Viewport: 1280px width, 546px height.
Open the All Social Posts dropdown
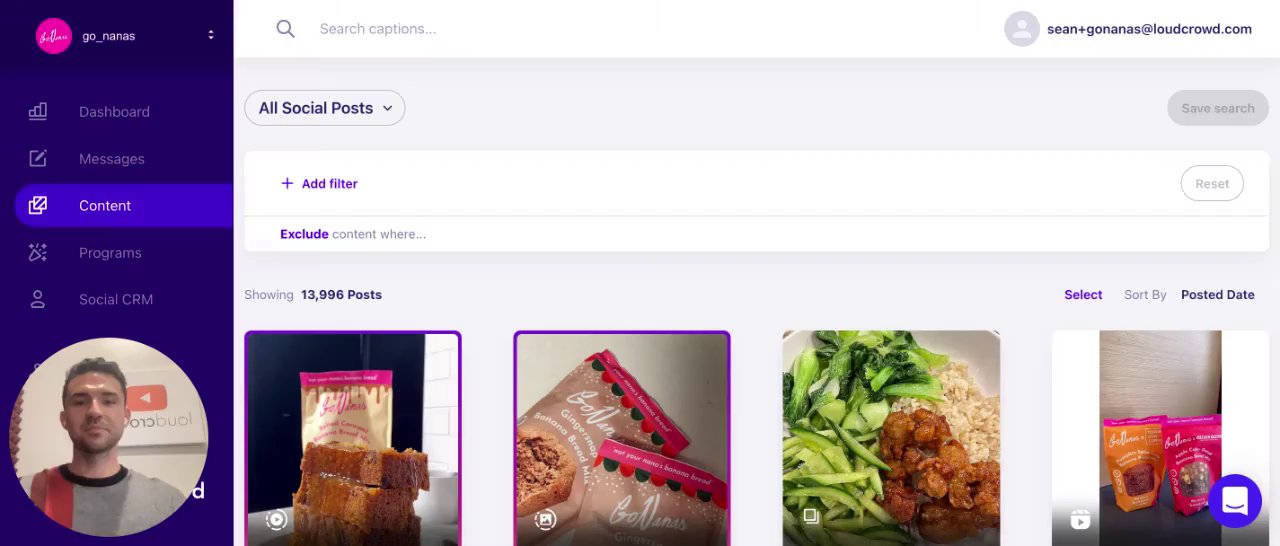[x=325, y=108]
